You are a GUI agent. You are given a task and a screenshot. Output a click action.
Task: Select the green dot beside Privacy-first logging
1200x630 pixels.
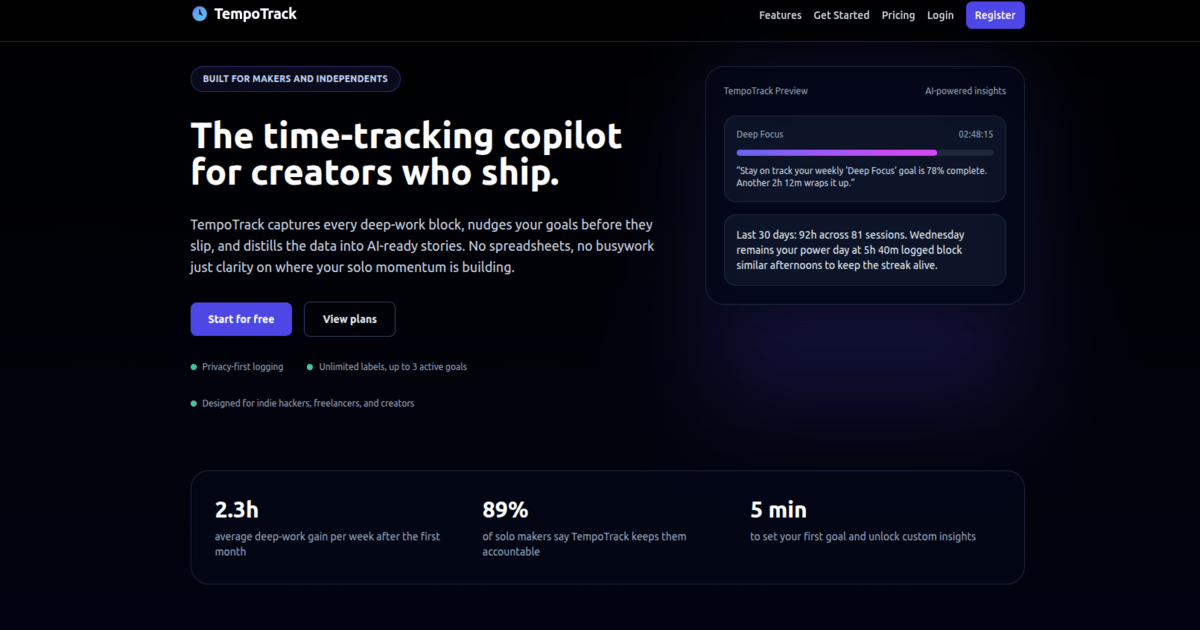(x=193, y=366)
